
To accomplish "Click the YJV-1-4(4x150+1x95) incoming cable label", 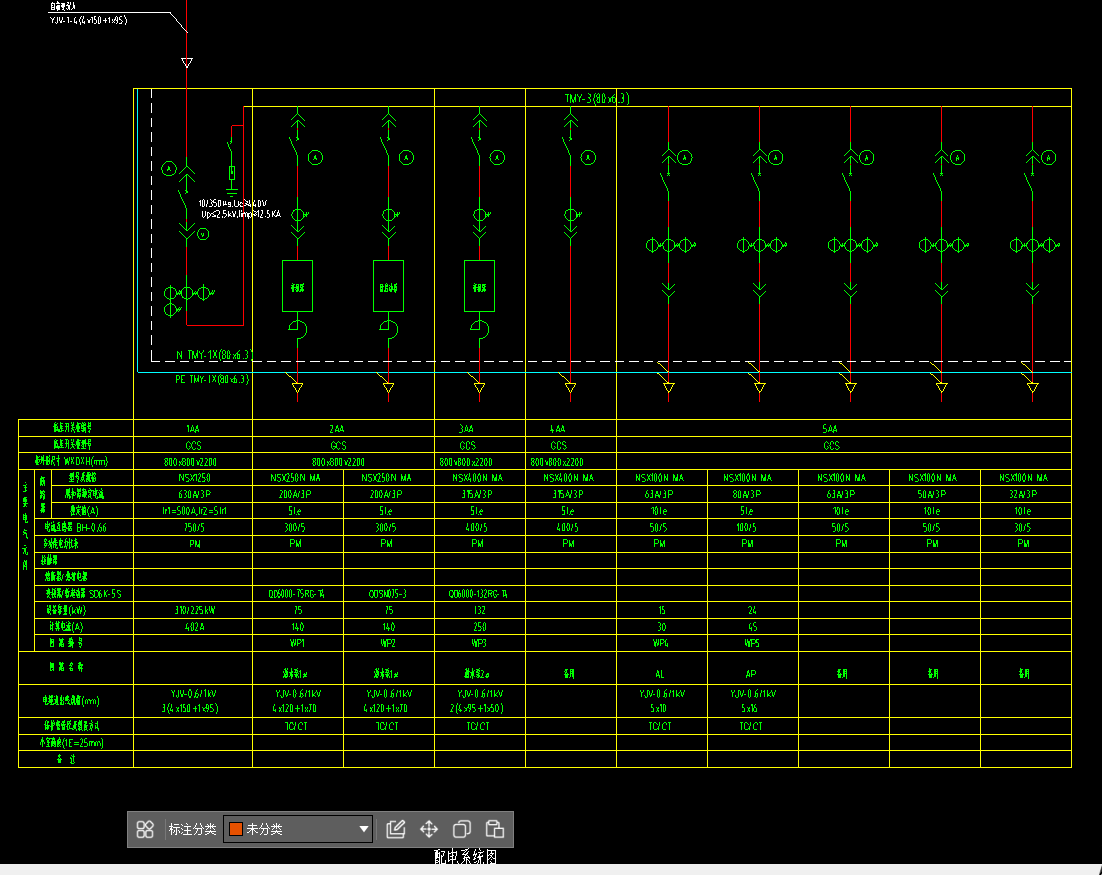I will click(89, 20).
